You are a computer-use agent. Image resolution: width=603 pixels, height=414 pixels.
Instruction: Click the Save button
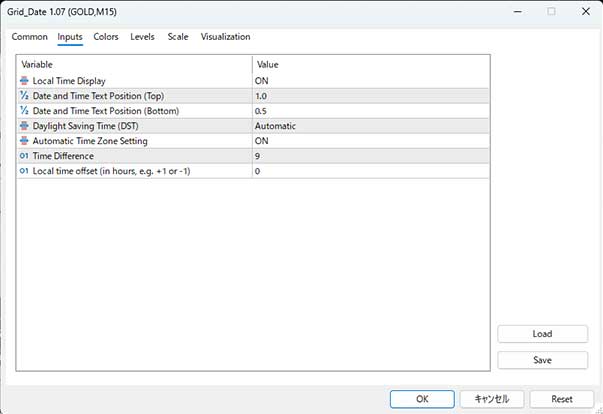(542, 360)
